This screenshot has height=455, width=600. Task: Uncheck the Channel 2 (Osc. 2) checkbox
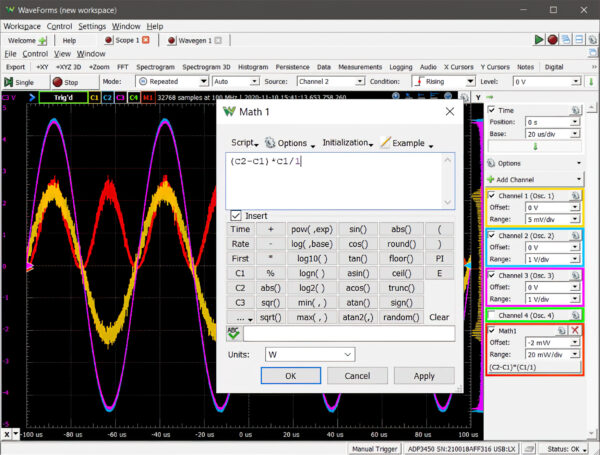pyautogui.click(x=492, y=236)
